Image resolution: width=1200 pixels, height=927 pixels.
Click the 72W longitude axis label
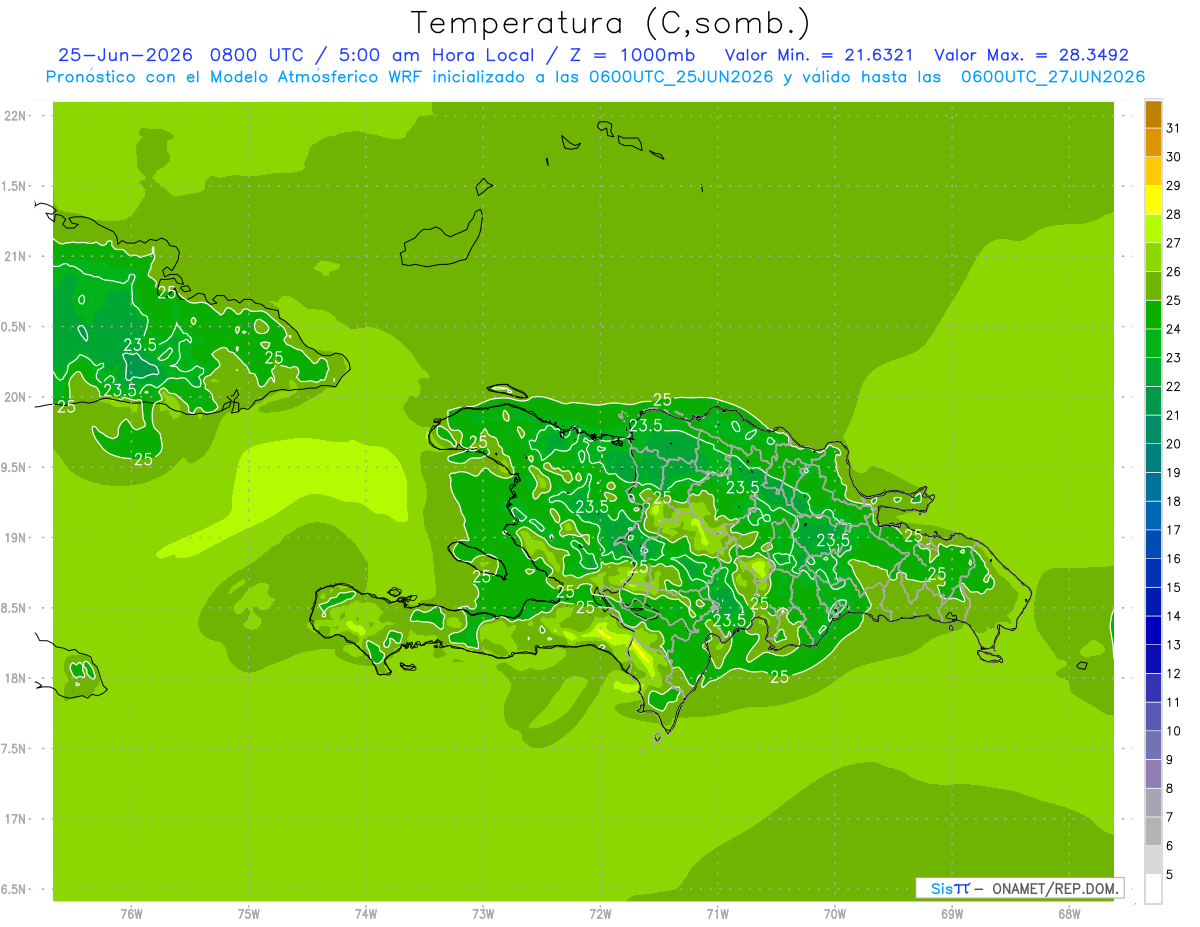pos(600,914)
